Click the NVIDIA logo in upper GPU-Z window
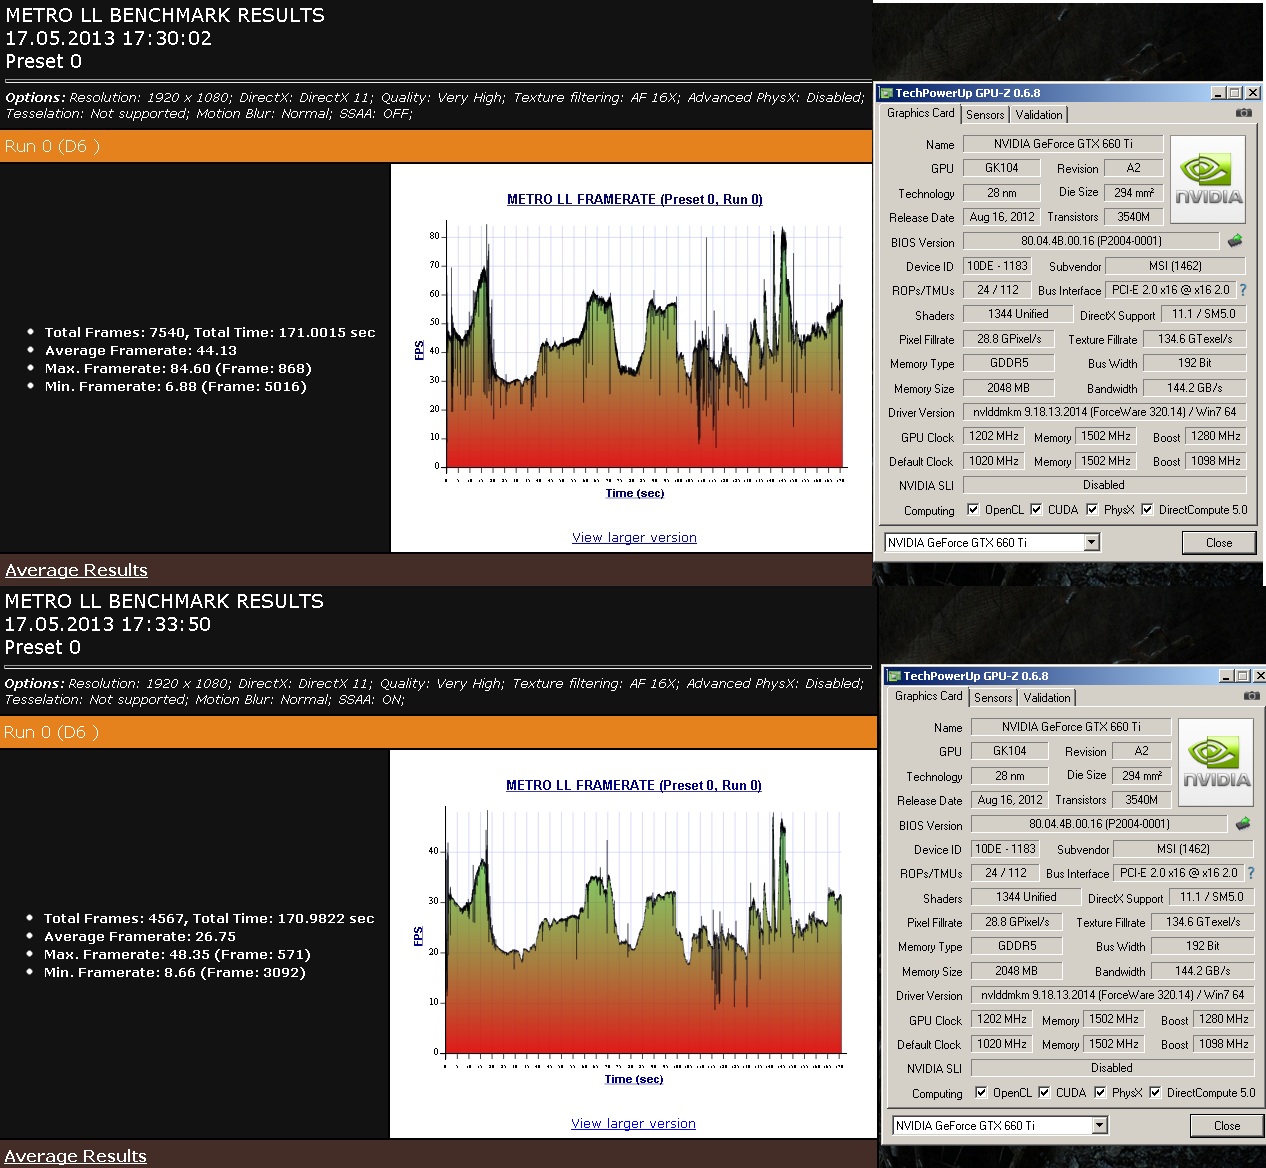The width and height of the screenshot is (1266, 1168). (1208, 180)
